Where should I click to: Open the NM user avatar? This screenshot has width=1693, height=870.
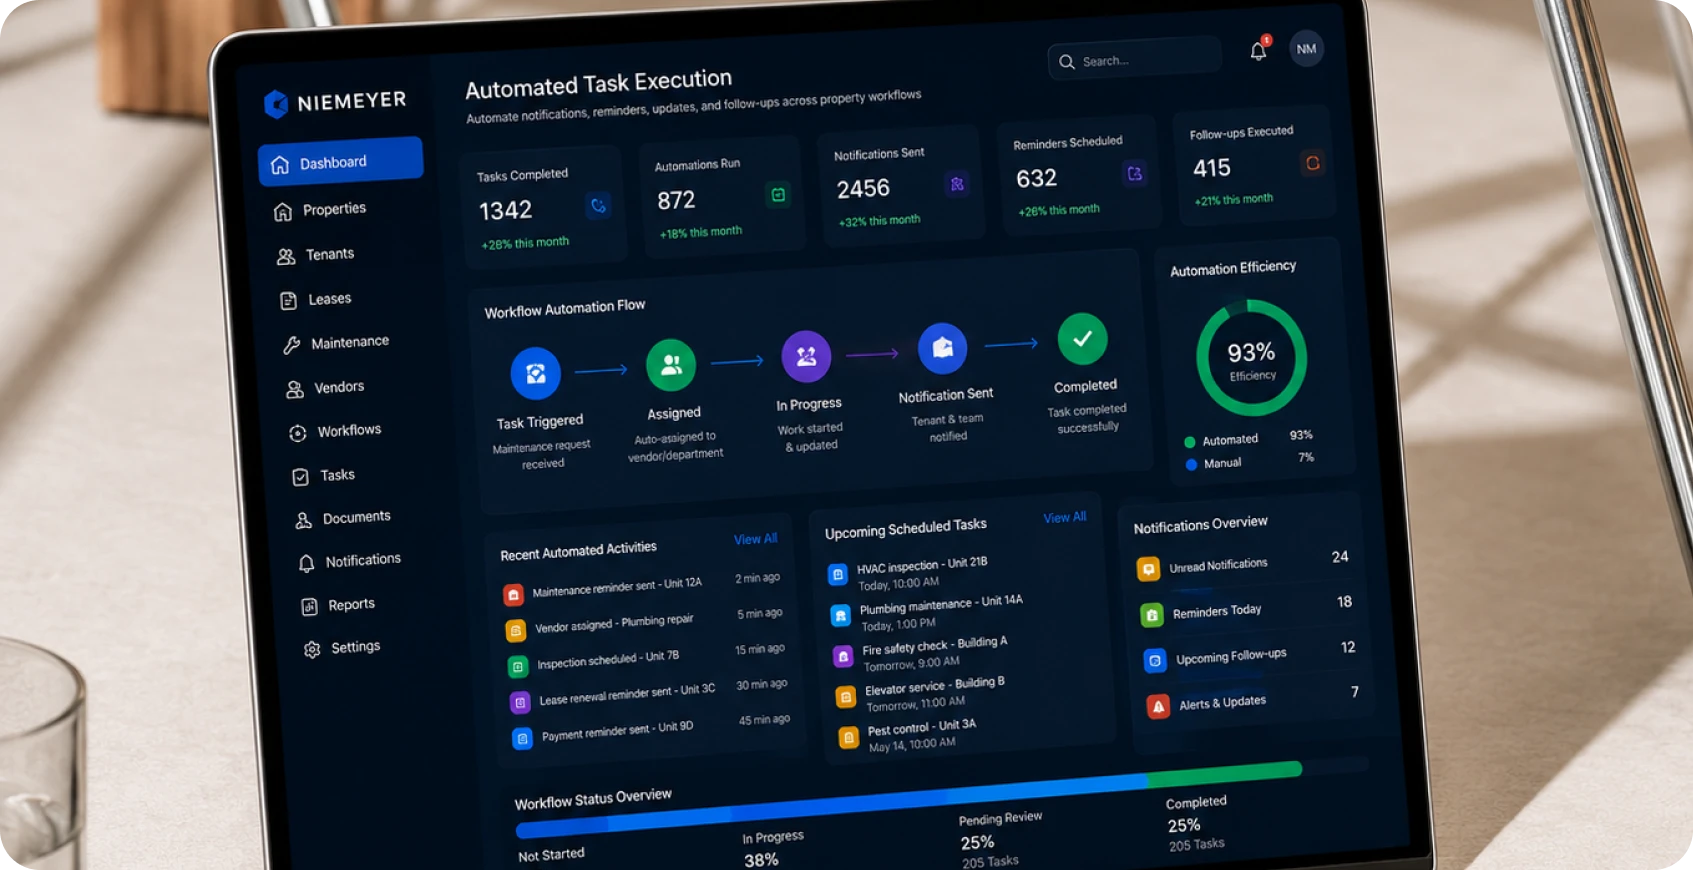[x=1306, y=49]
